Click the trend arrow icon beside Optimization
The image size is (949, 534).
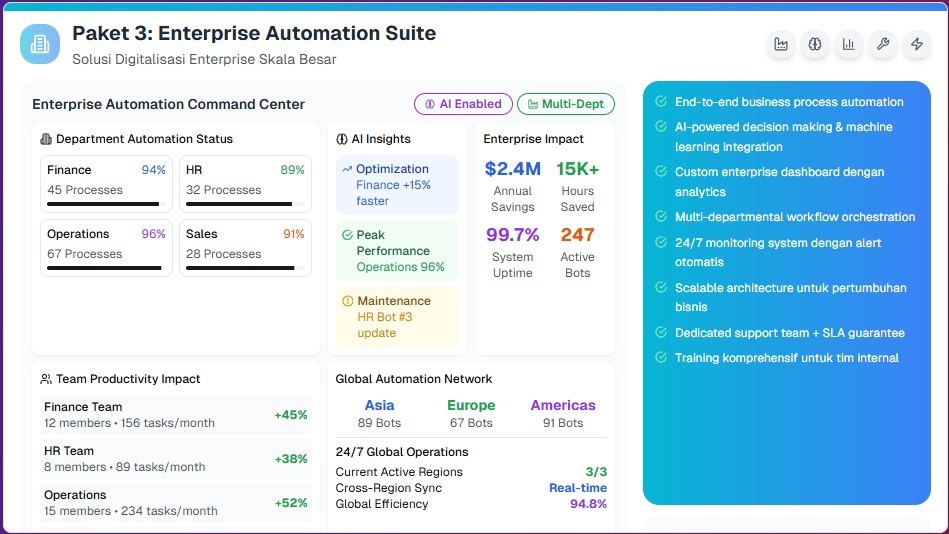pos(347,169)
